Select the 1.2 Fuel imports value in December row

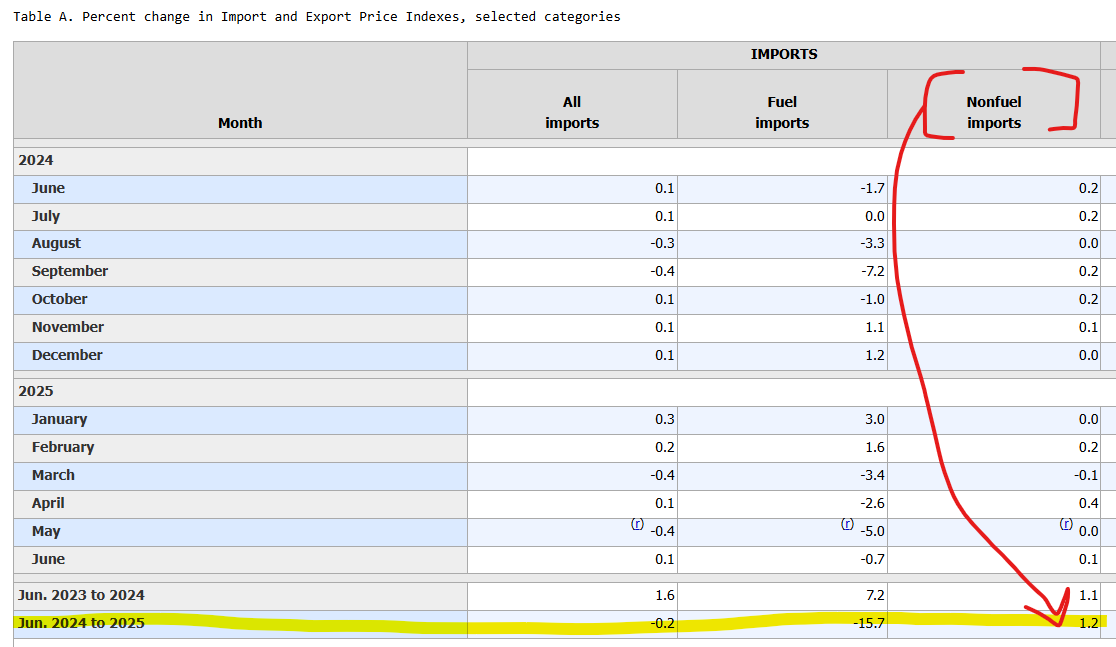[875, 355]
